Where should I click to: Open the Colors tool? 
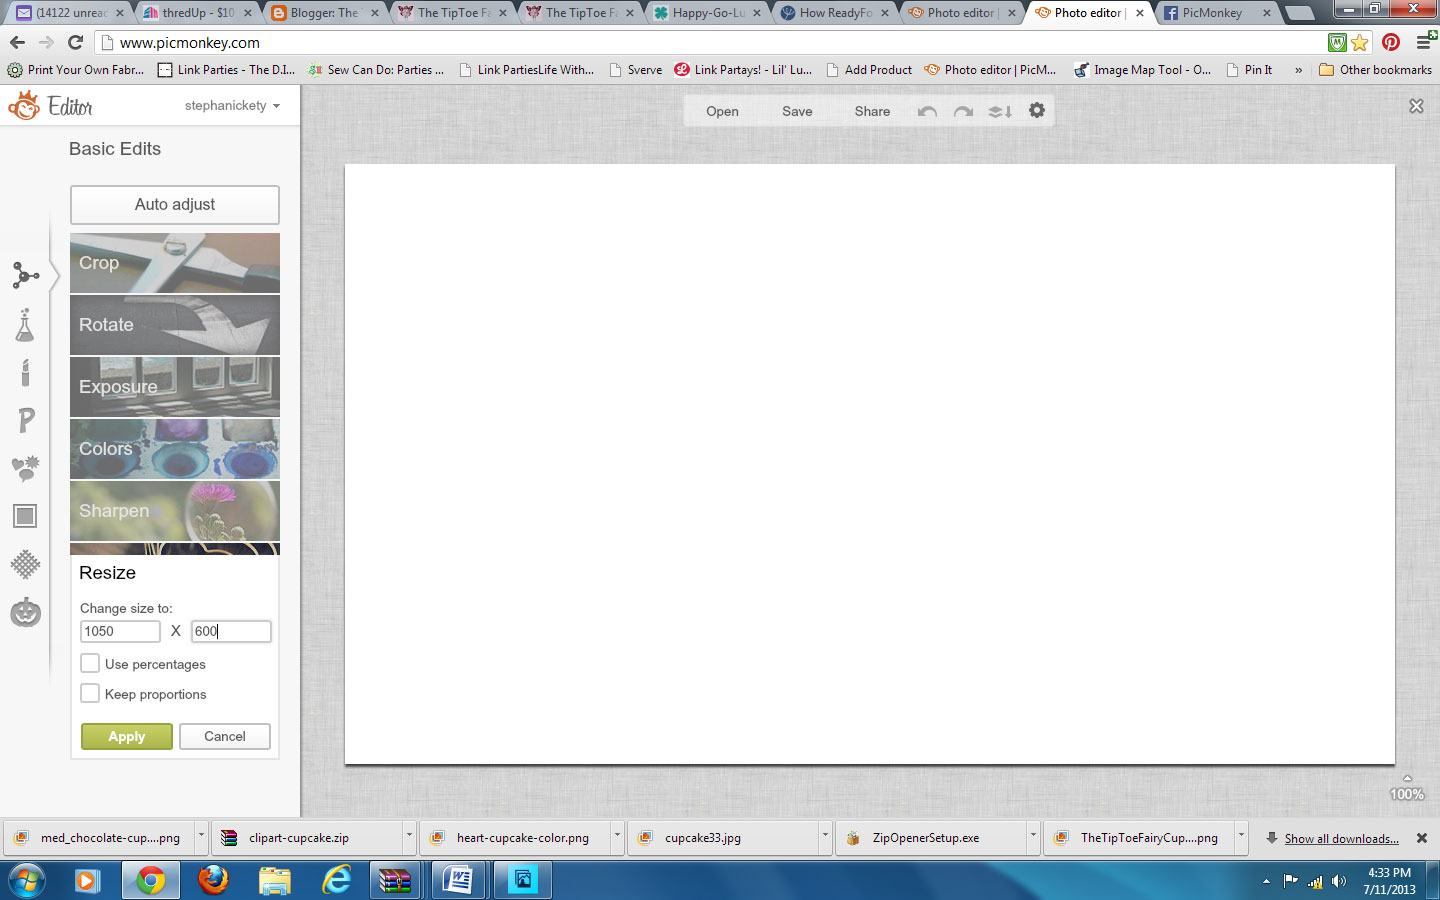[x=175, y=449]
